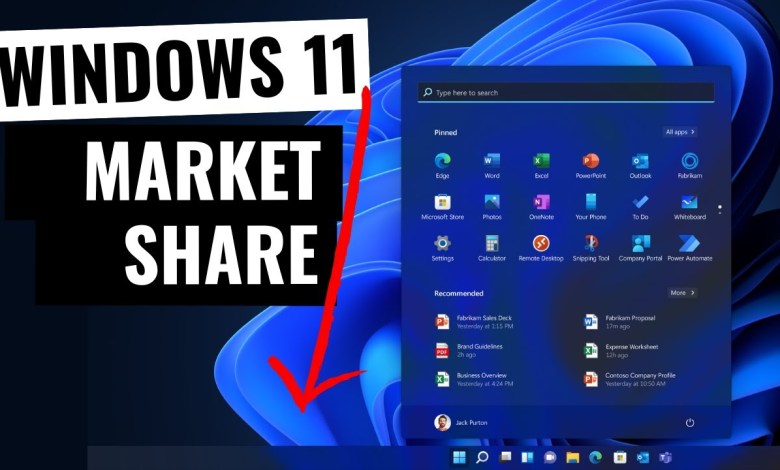This screenshot has width=780, height=470.
Task: Open the Edge pinned app
Action: pos(442,166)
